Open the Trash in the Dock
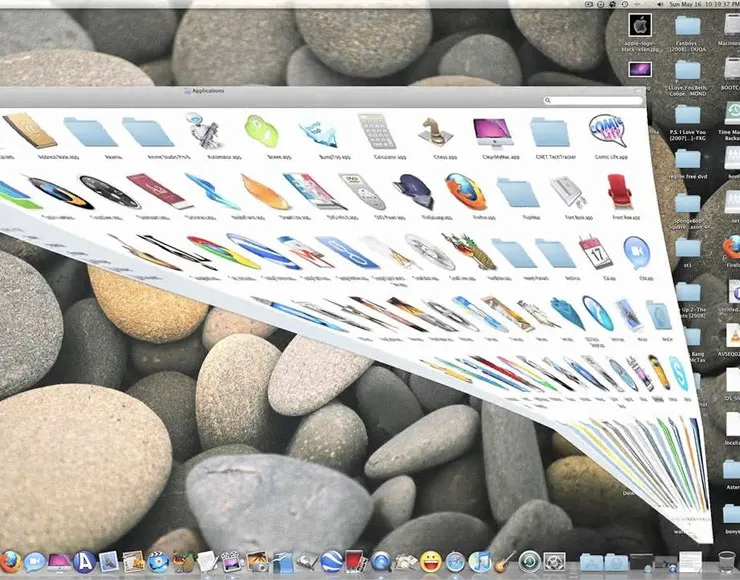 727,562
